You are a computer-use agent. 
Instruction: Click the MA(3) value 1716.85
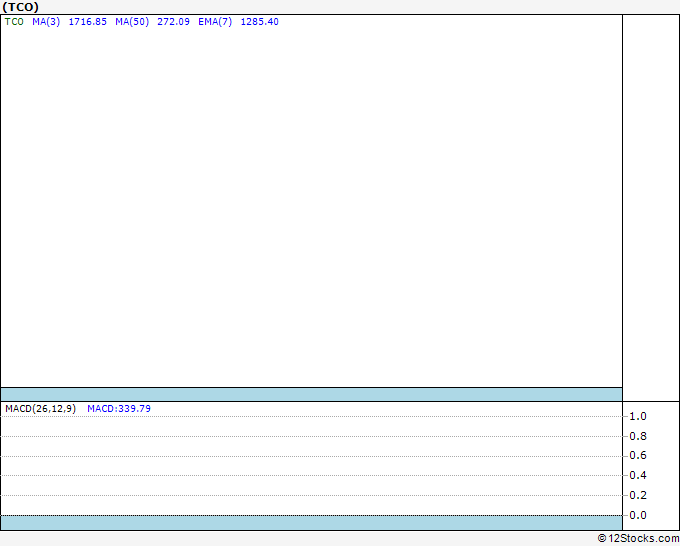click(x=88, y=22)
